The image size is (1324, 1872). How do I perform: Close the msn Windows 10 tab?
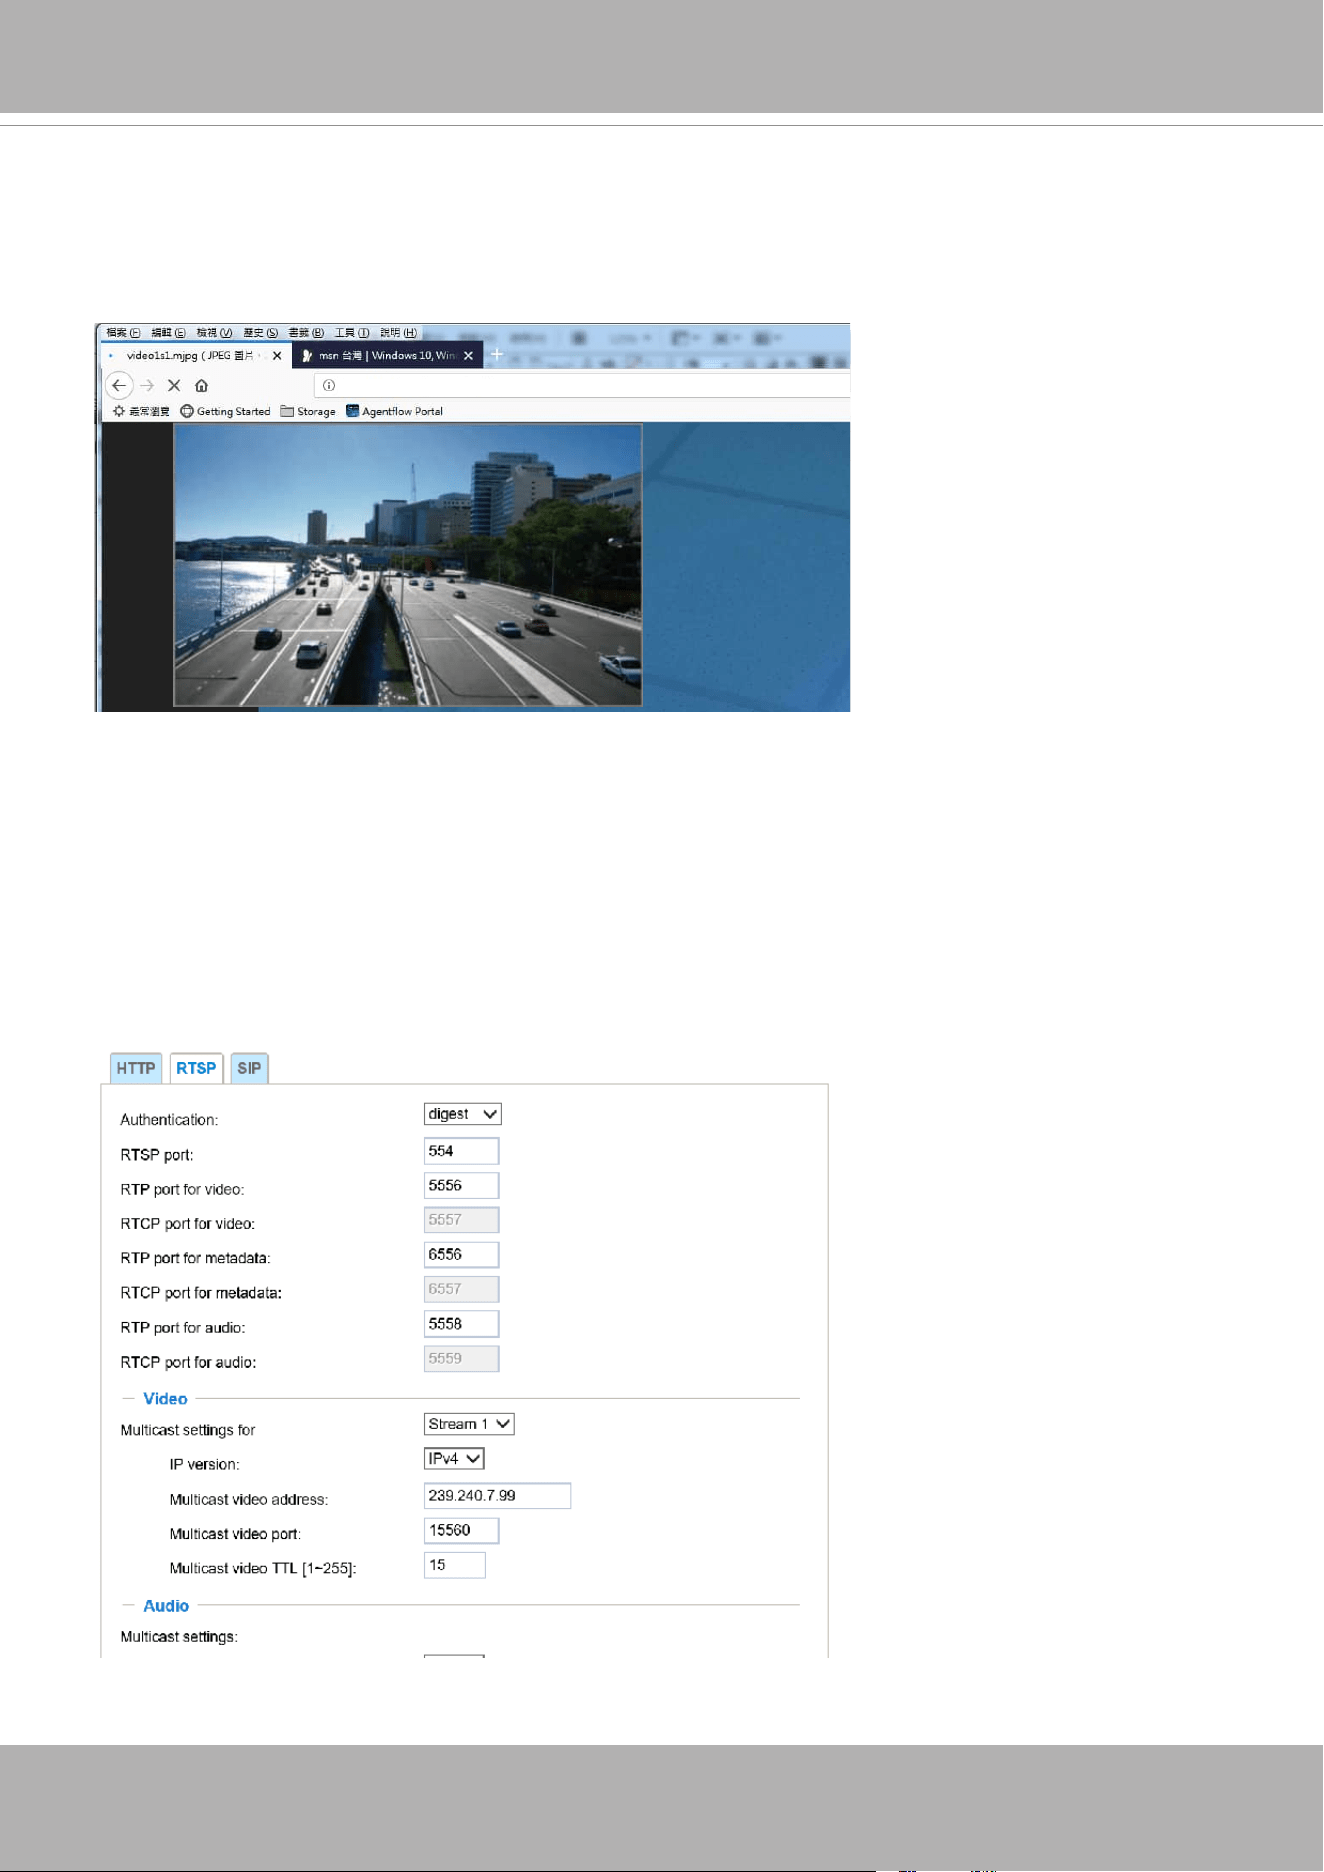coord(468,355)
